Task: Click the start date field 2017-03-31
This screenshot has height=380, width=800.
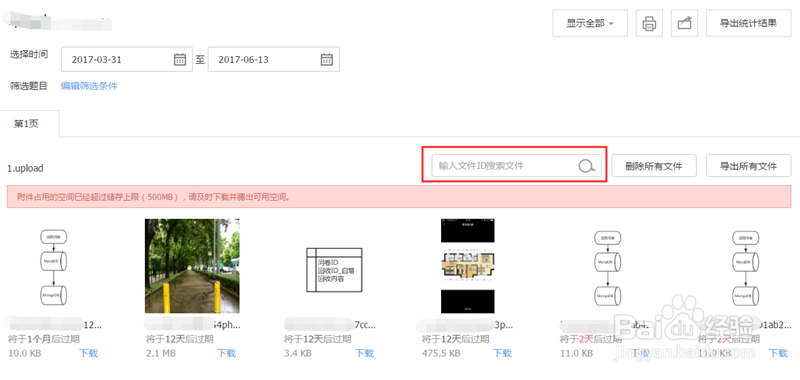Action: (127, 59)
